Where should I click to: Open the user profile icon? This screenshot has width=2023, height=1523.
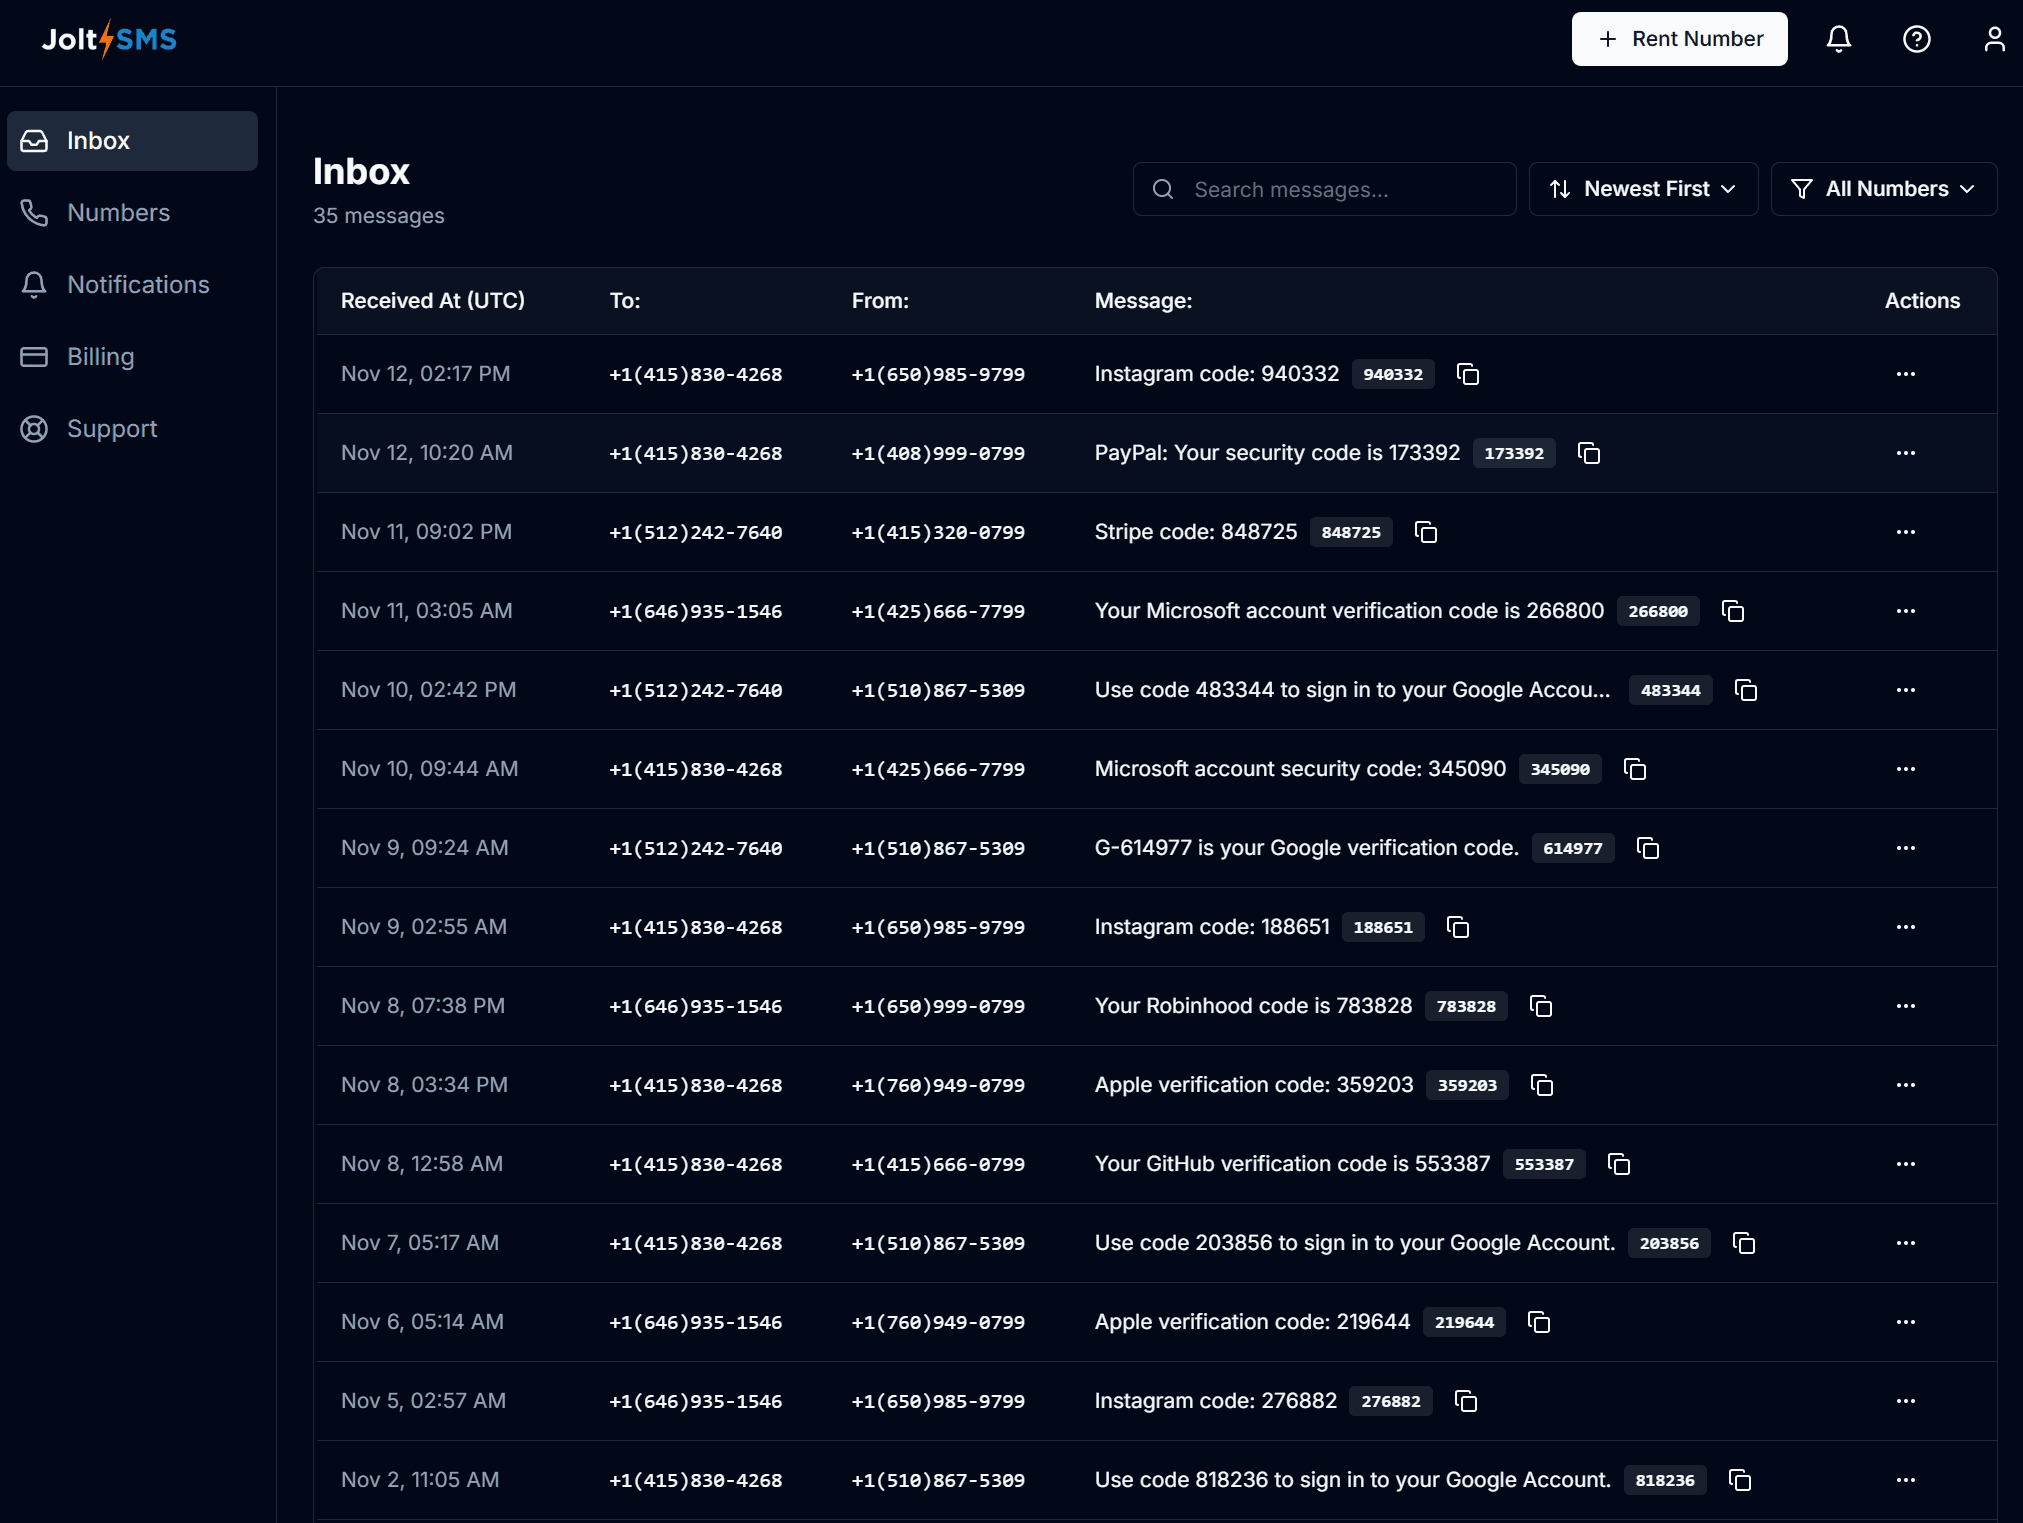[x=1994, y=39]
